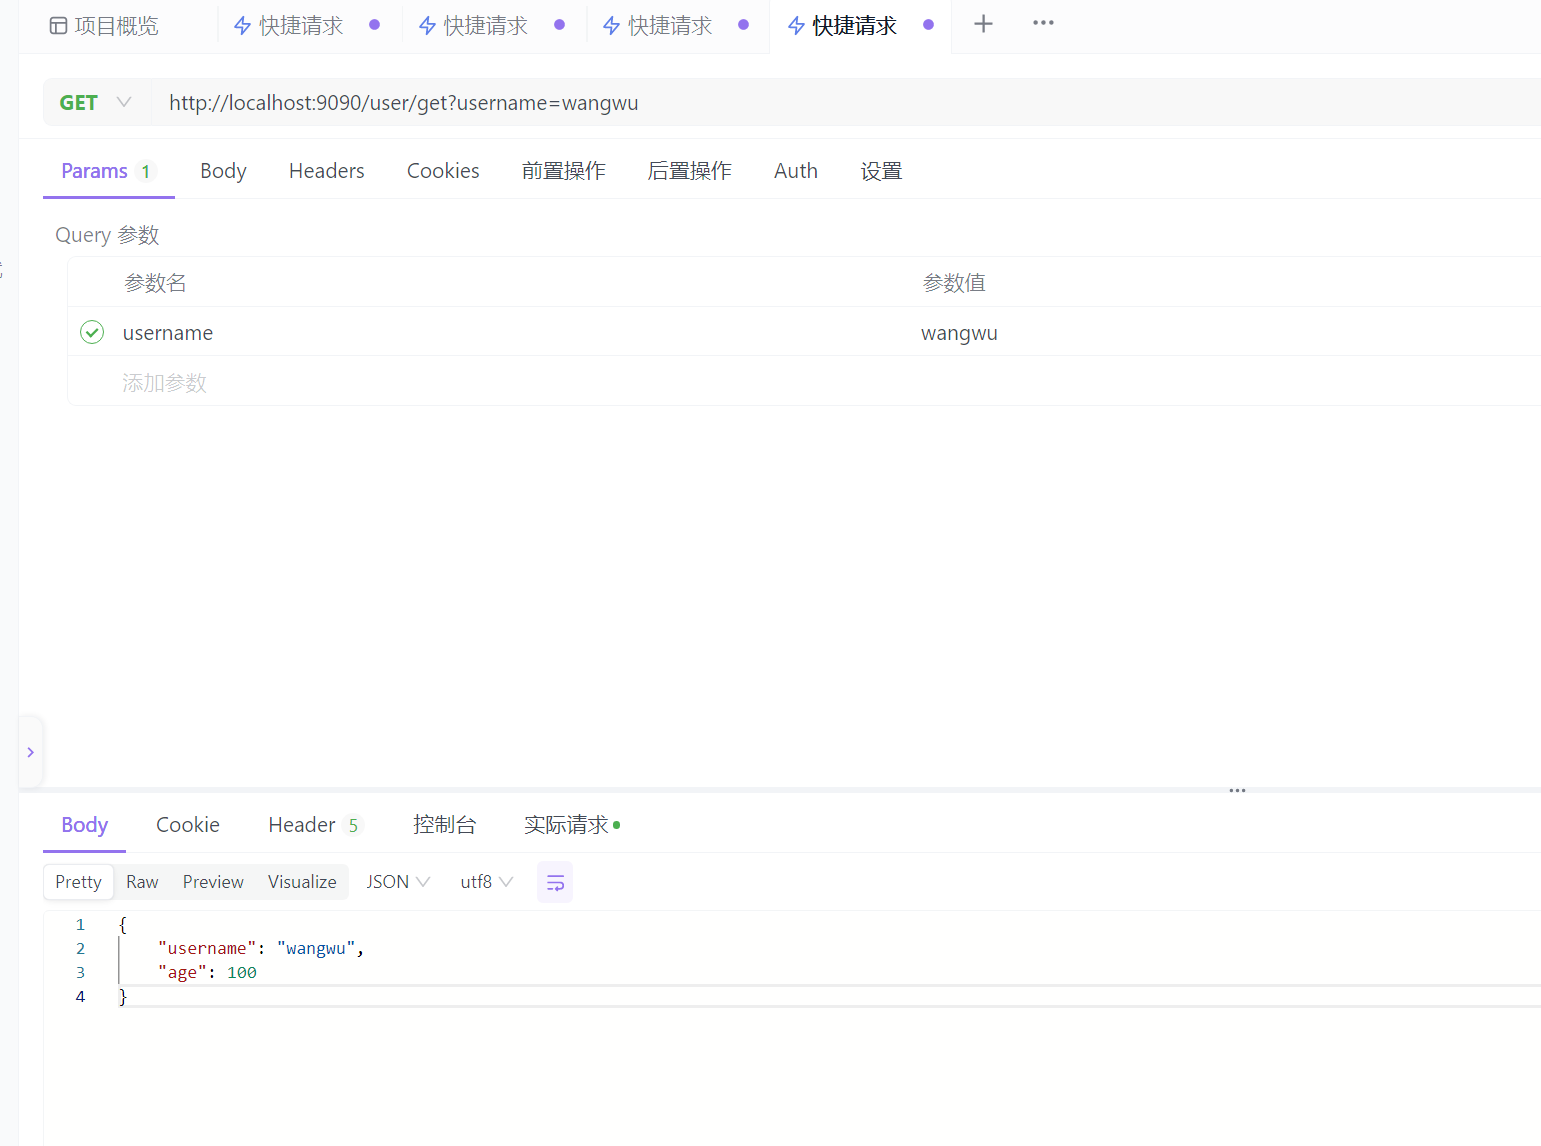Select the Preview view mode
The height and width of the screenshot is (1146, 1541).
point(213,882)
